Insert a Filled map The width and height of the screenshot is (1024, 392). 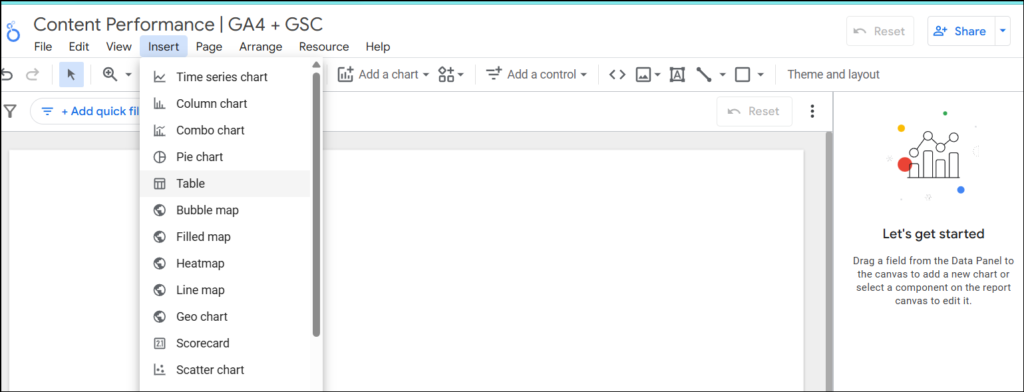225,237
